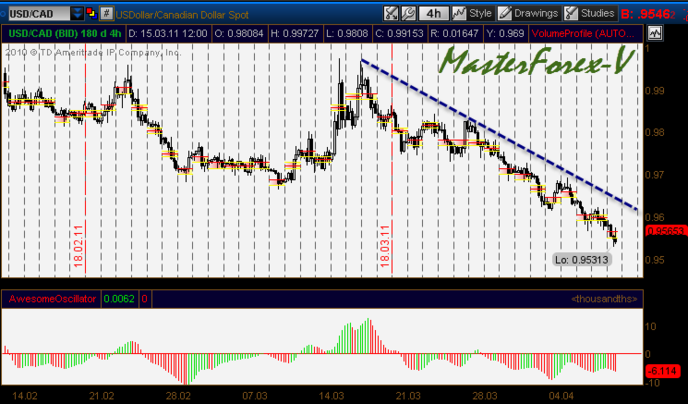Screen dimensions: 688x404
Task: Click the chart sharing tool icon
Action: tap(391, 14)
